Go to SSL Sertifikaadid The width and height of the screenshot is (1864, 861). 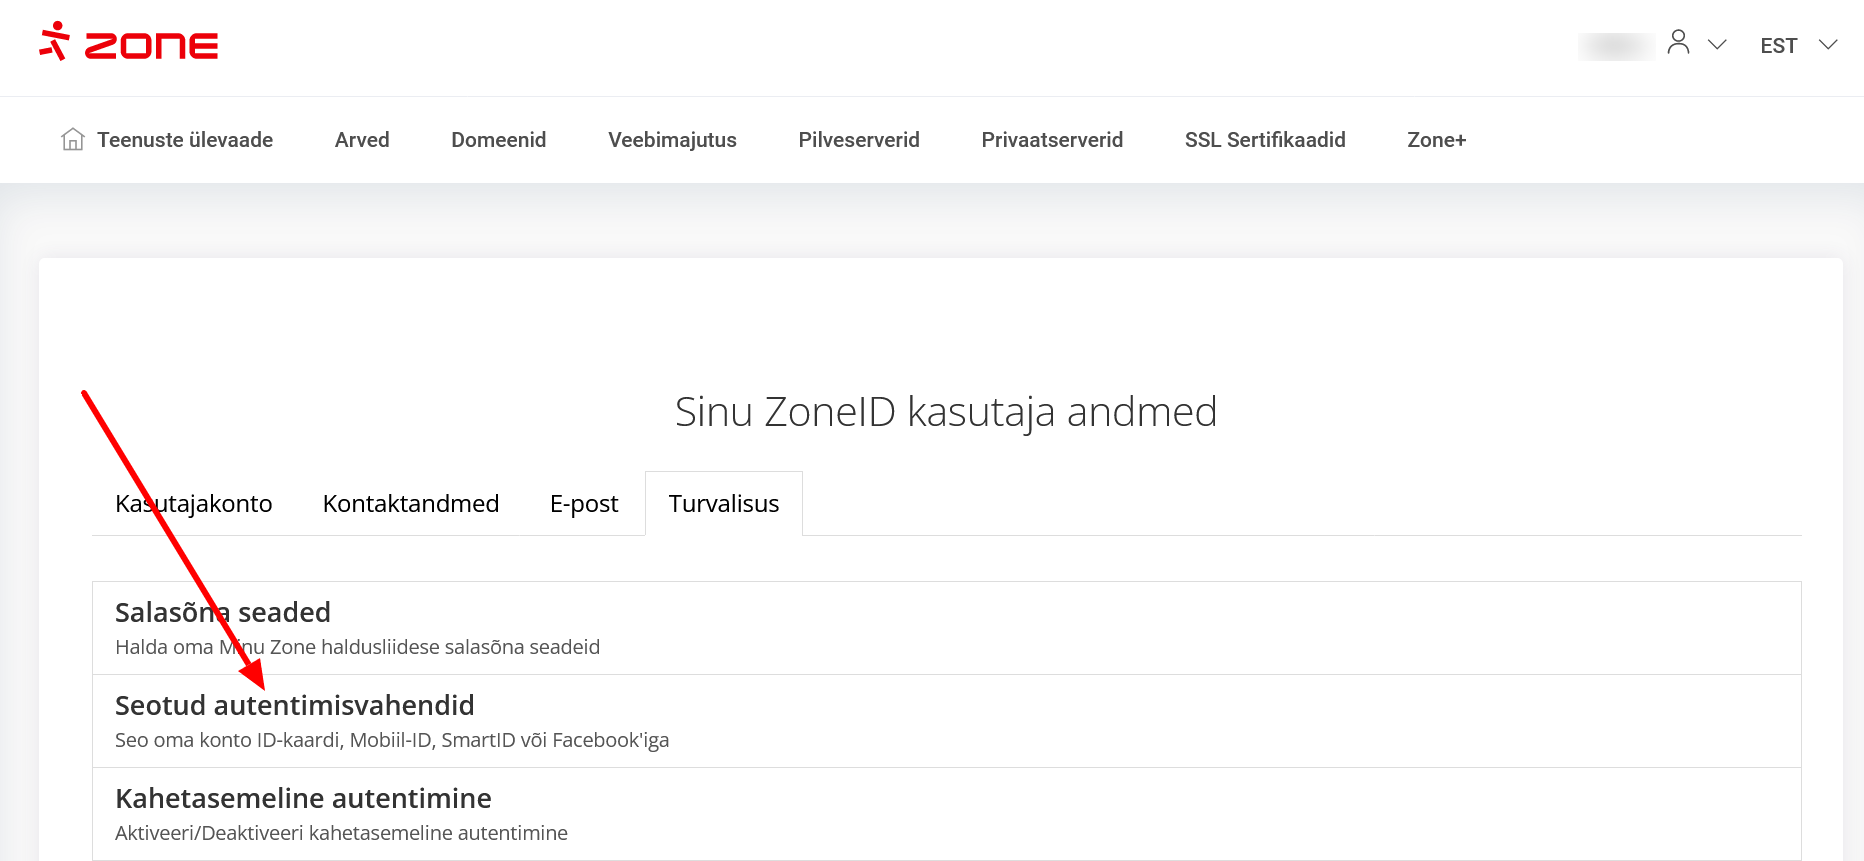click(1265, 140)
